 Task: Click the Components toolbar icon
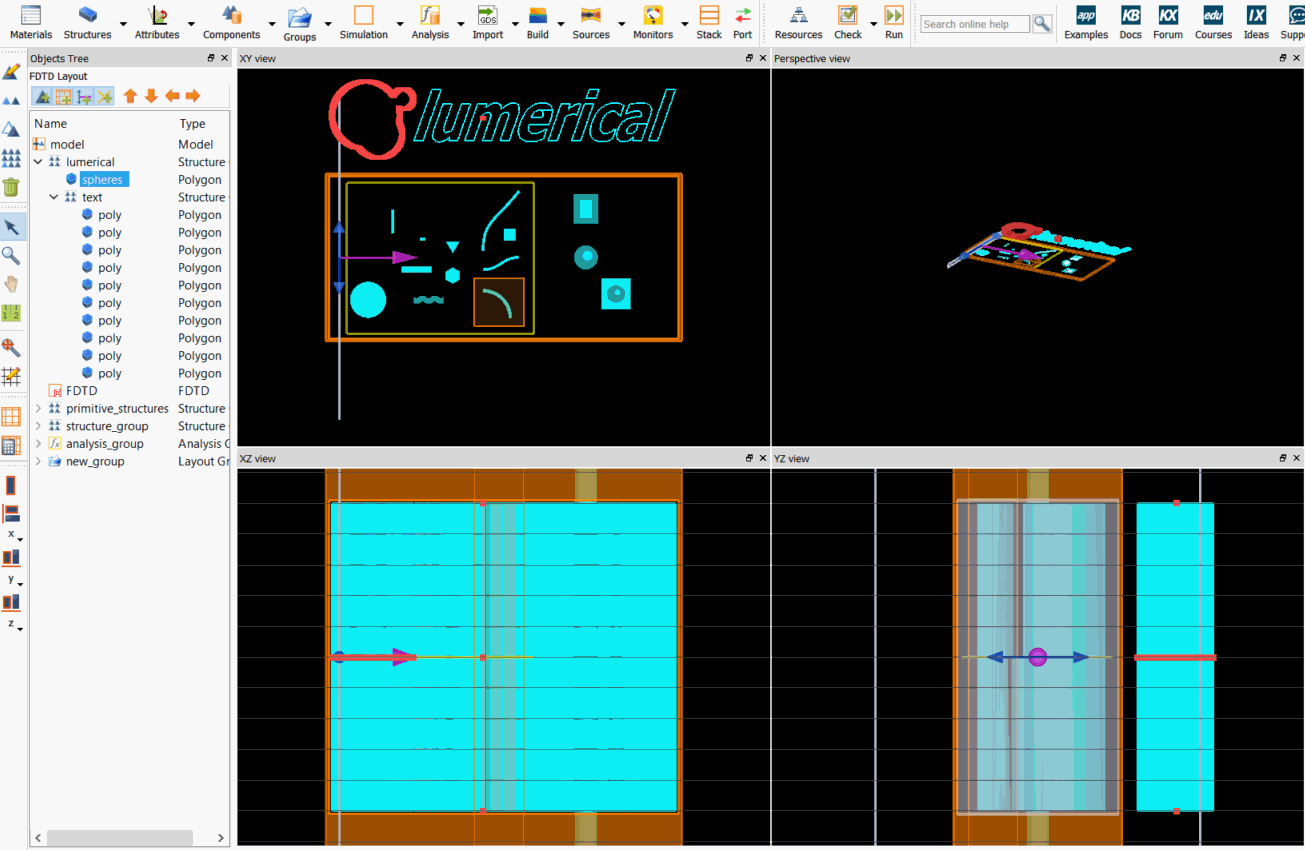[x=231, y=15]
